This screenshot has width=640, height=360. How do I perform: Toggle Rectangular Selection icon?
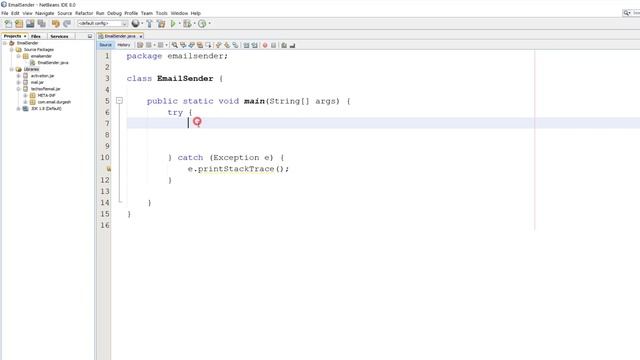(209, 45)
